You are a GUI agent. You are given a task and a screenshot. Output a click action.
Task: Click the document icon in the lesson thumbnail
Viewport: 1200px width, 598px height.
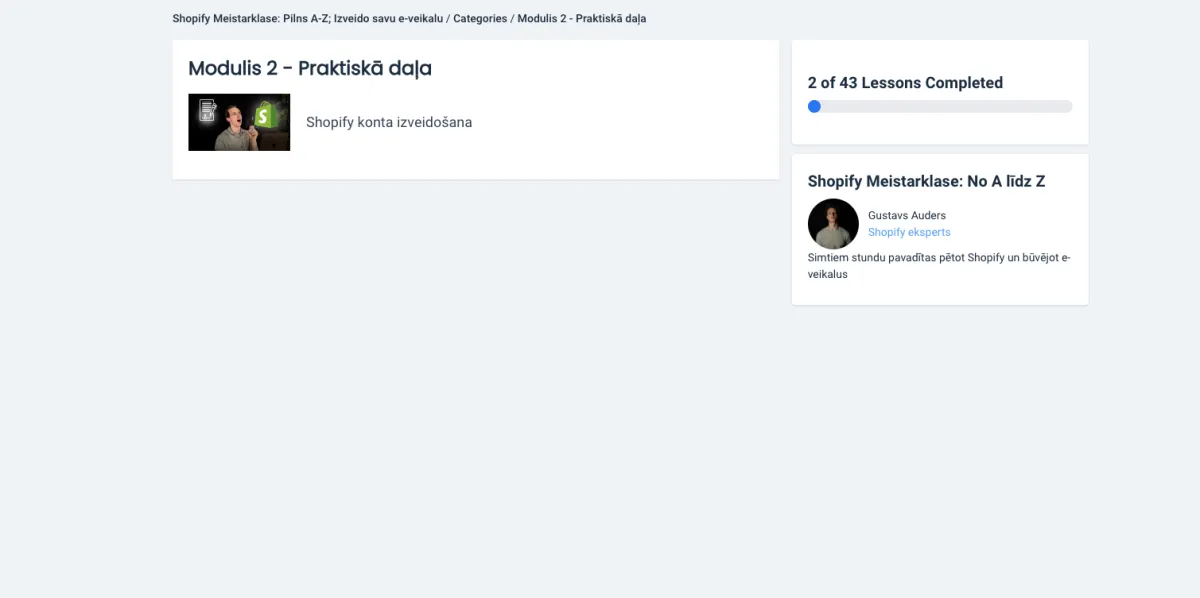coord(207,110)
